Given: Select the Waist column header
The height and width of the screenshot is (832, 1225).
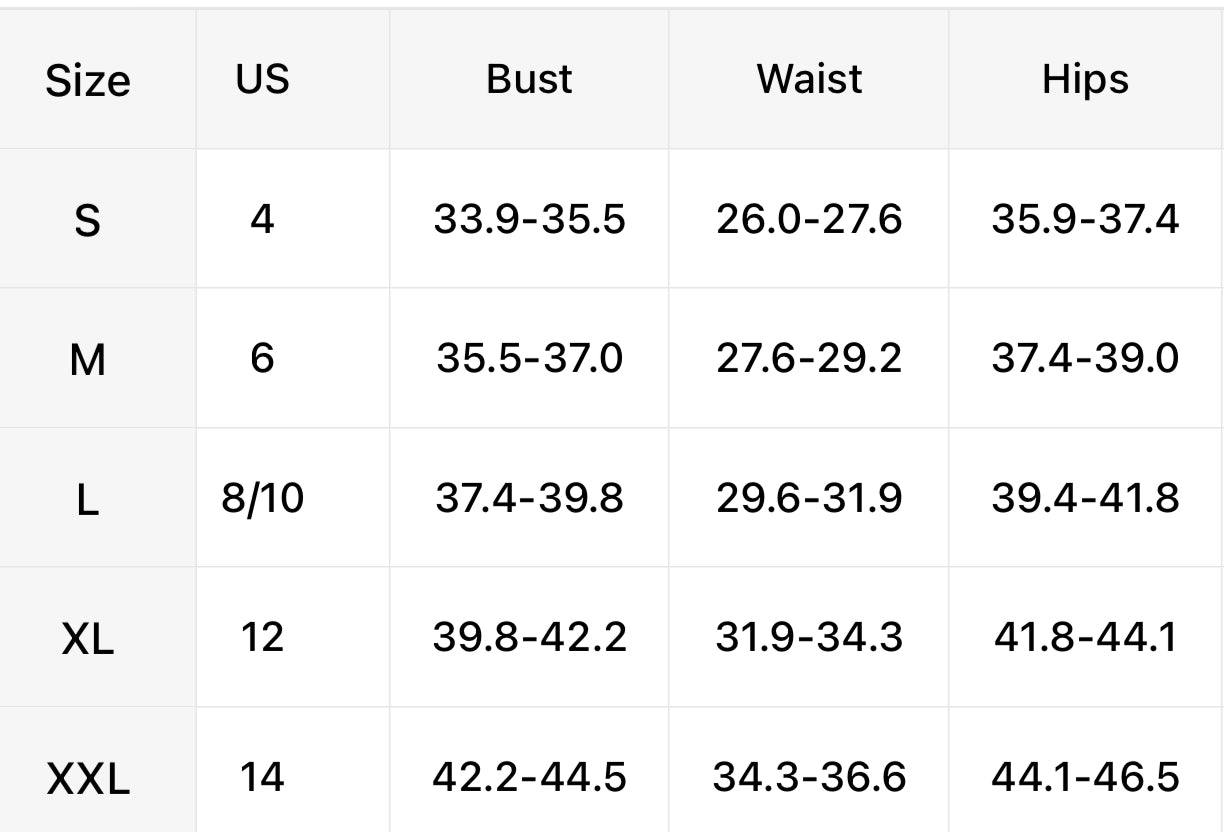Looking at the screenshot, I should 809,78.
